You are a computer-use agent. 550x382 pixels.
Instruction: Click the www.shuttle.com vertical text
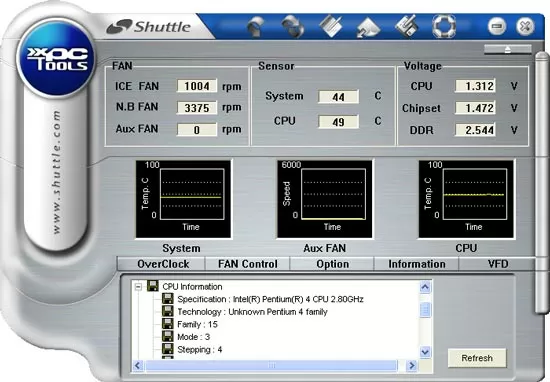pyautogui.click(x=56, y=172)
